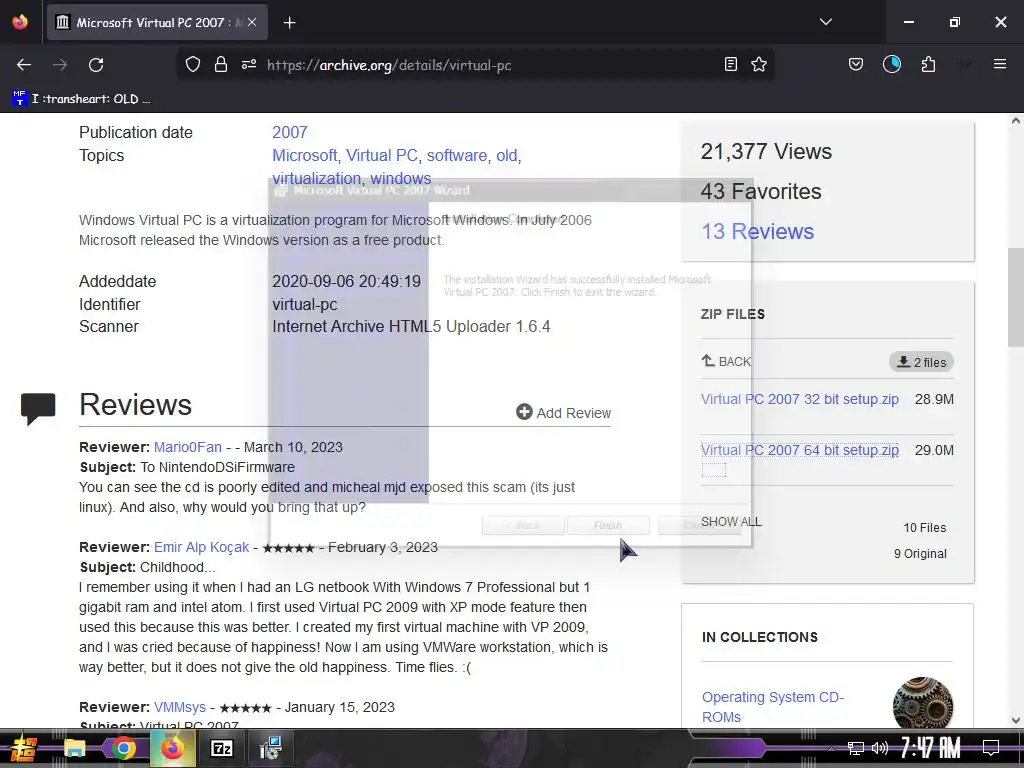Open Google Chrome from the taskbar
The width and height of the screenshot is (1024, 768).
123,748
